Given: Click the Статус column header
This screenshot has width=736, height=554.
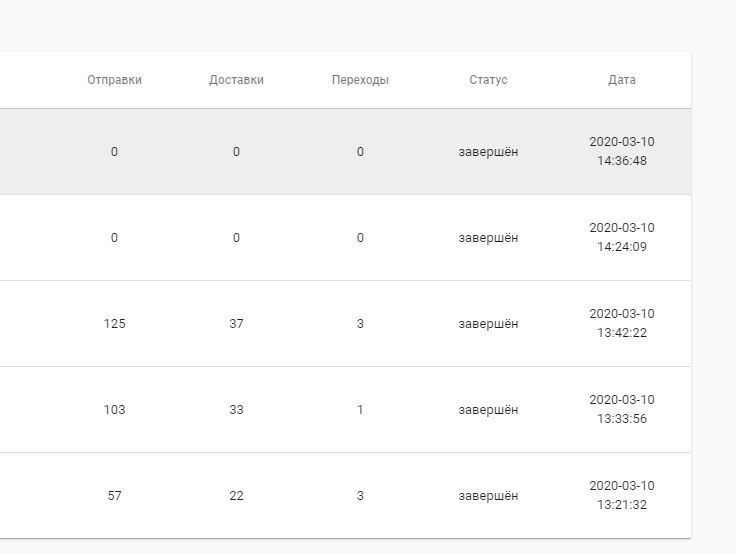Looking at the screenshot, I should [488, 80].
